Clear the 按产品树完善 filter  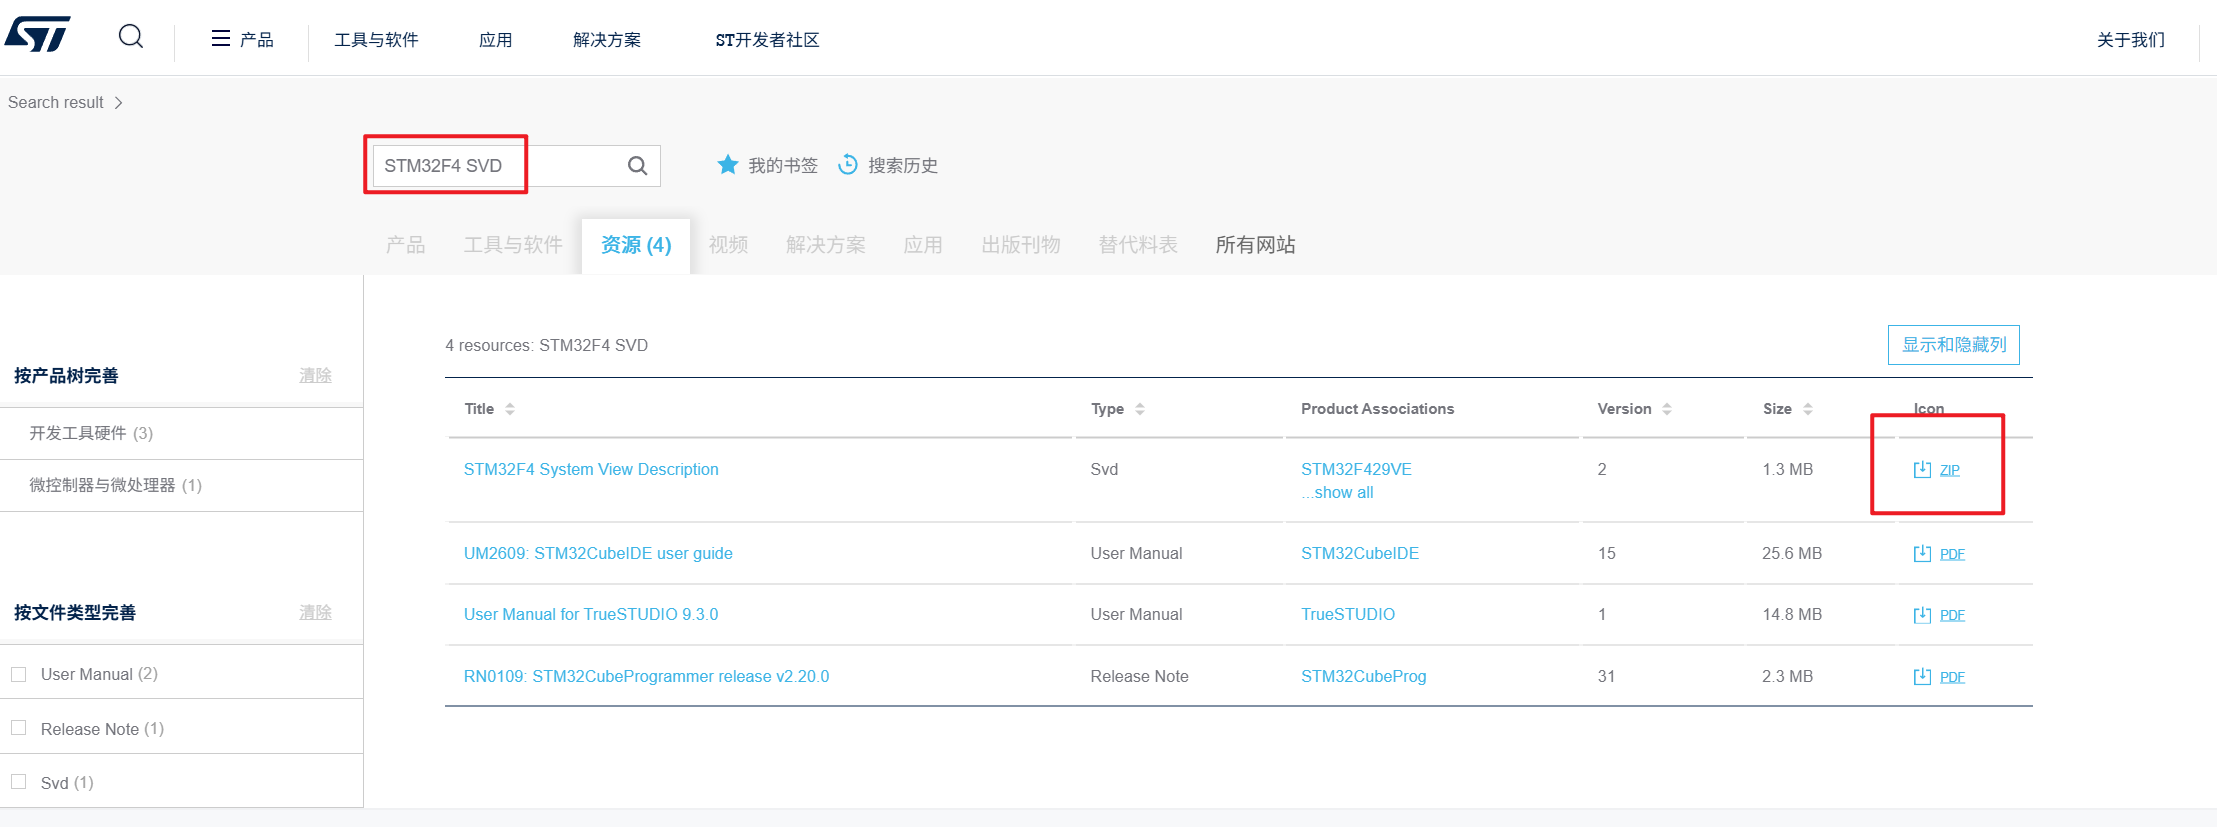pyautogui.click(x=315, y=376)
